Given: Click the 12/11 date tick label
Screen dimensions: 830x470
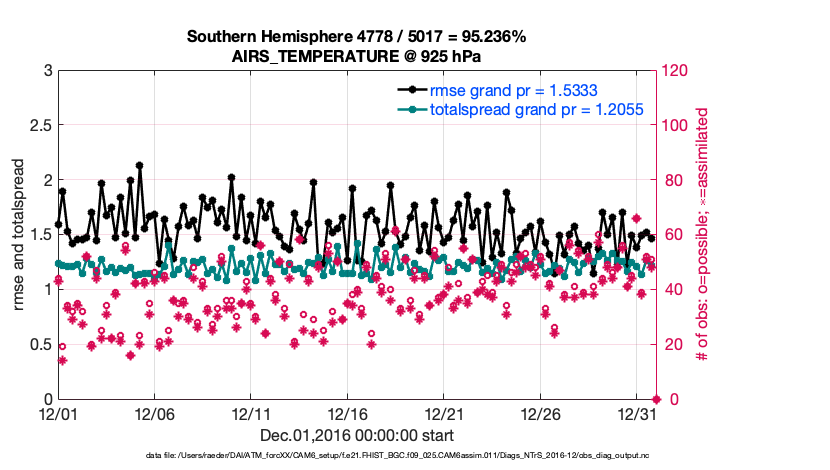Looking at the screenshot, I should (251, 413).
